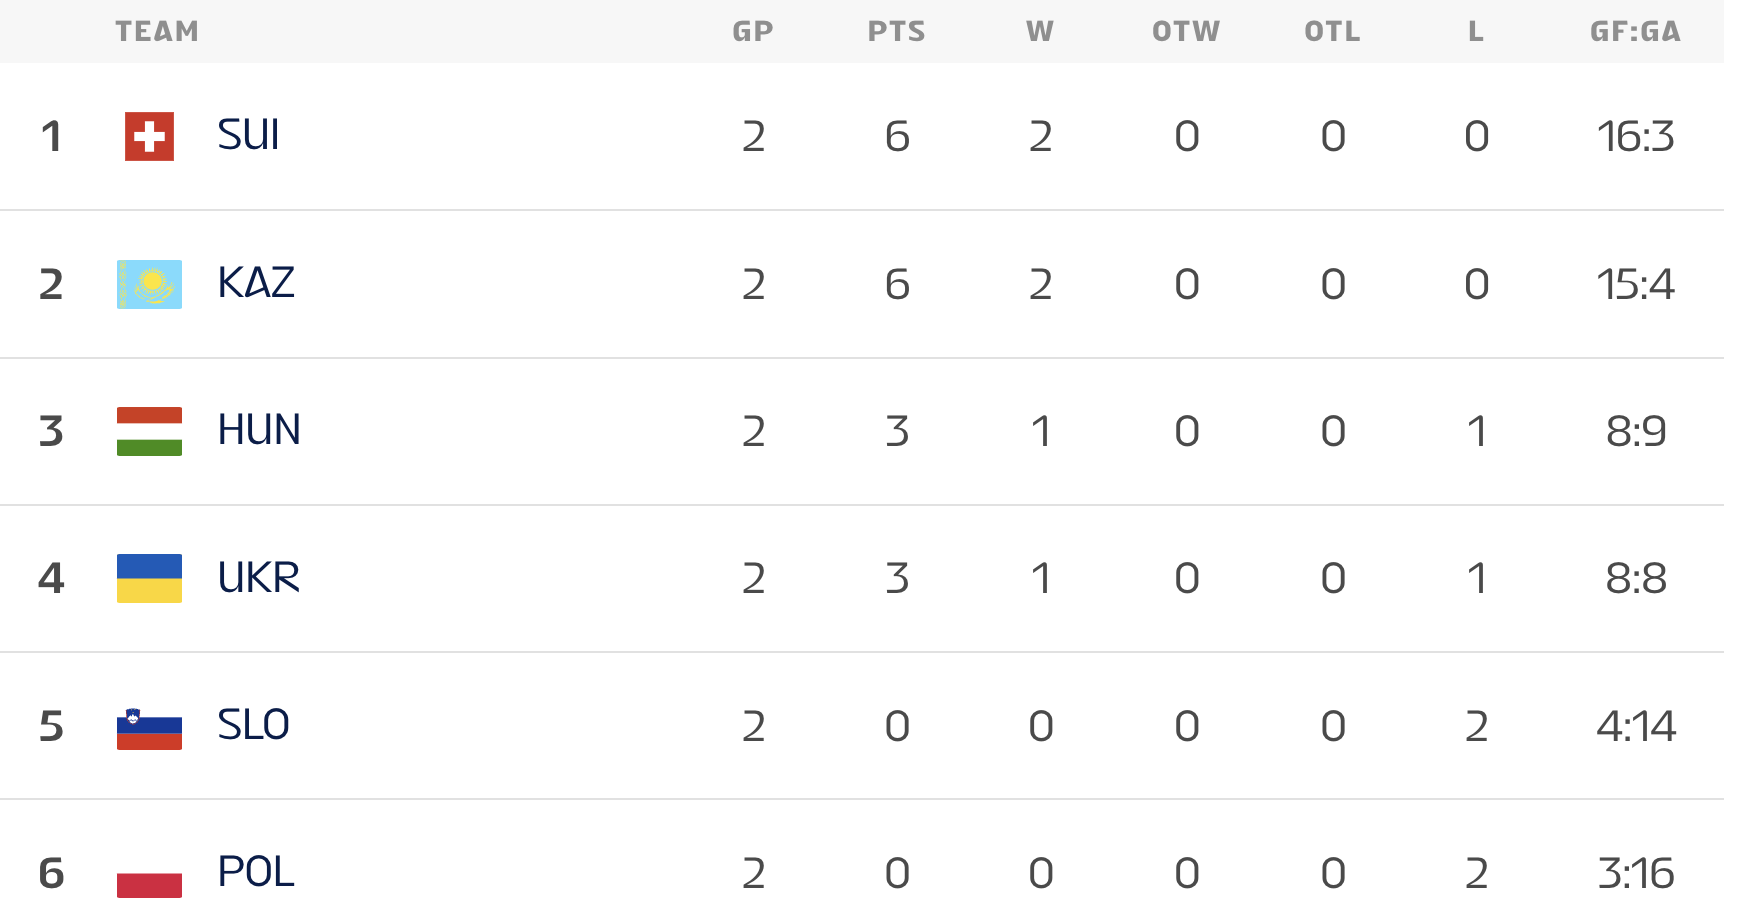Select the OTW column header
Screen dimensions: 1744x912
[1186, 32]
